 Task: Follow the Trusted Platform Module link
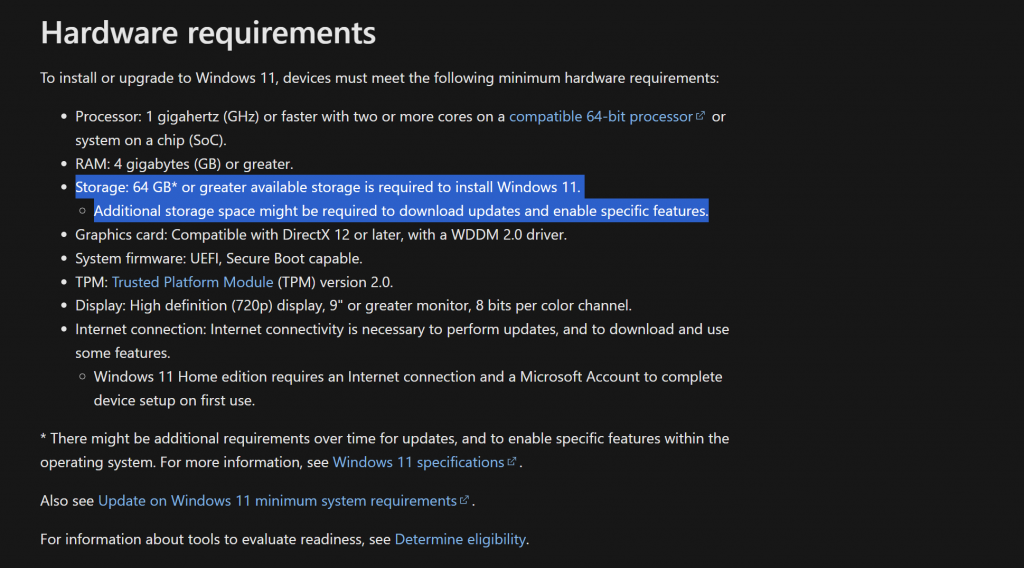(192, 282)
